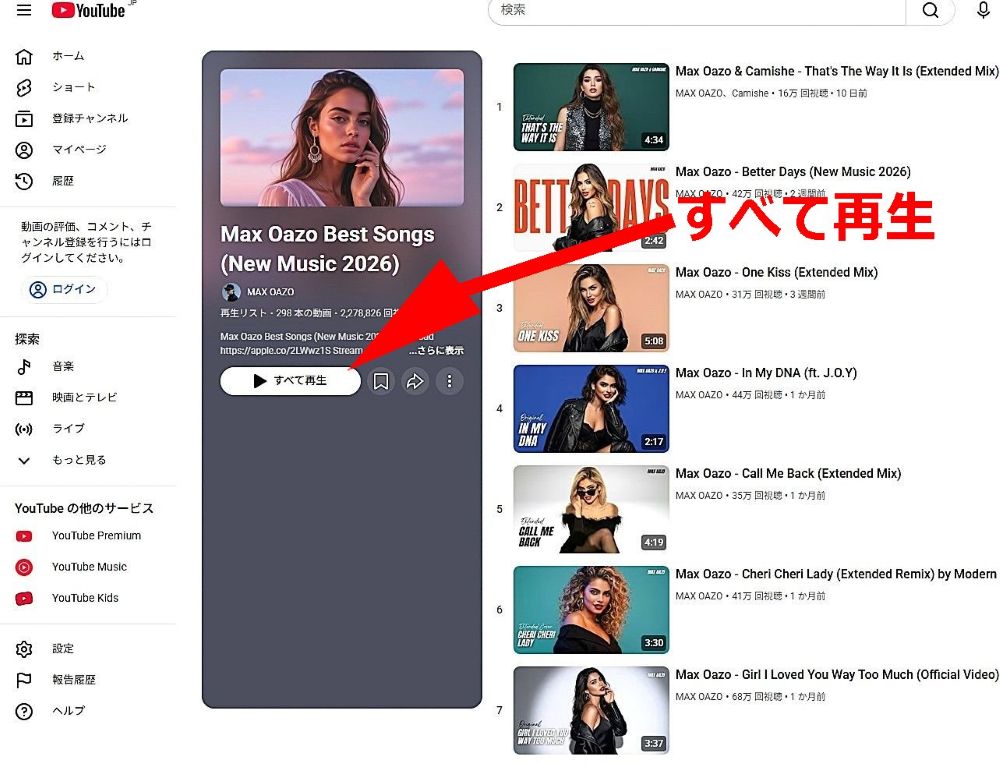Open playlist three-dot options menu

click(450, 381)
